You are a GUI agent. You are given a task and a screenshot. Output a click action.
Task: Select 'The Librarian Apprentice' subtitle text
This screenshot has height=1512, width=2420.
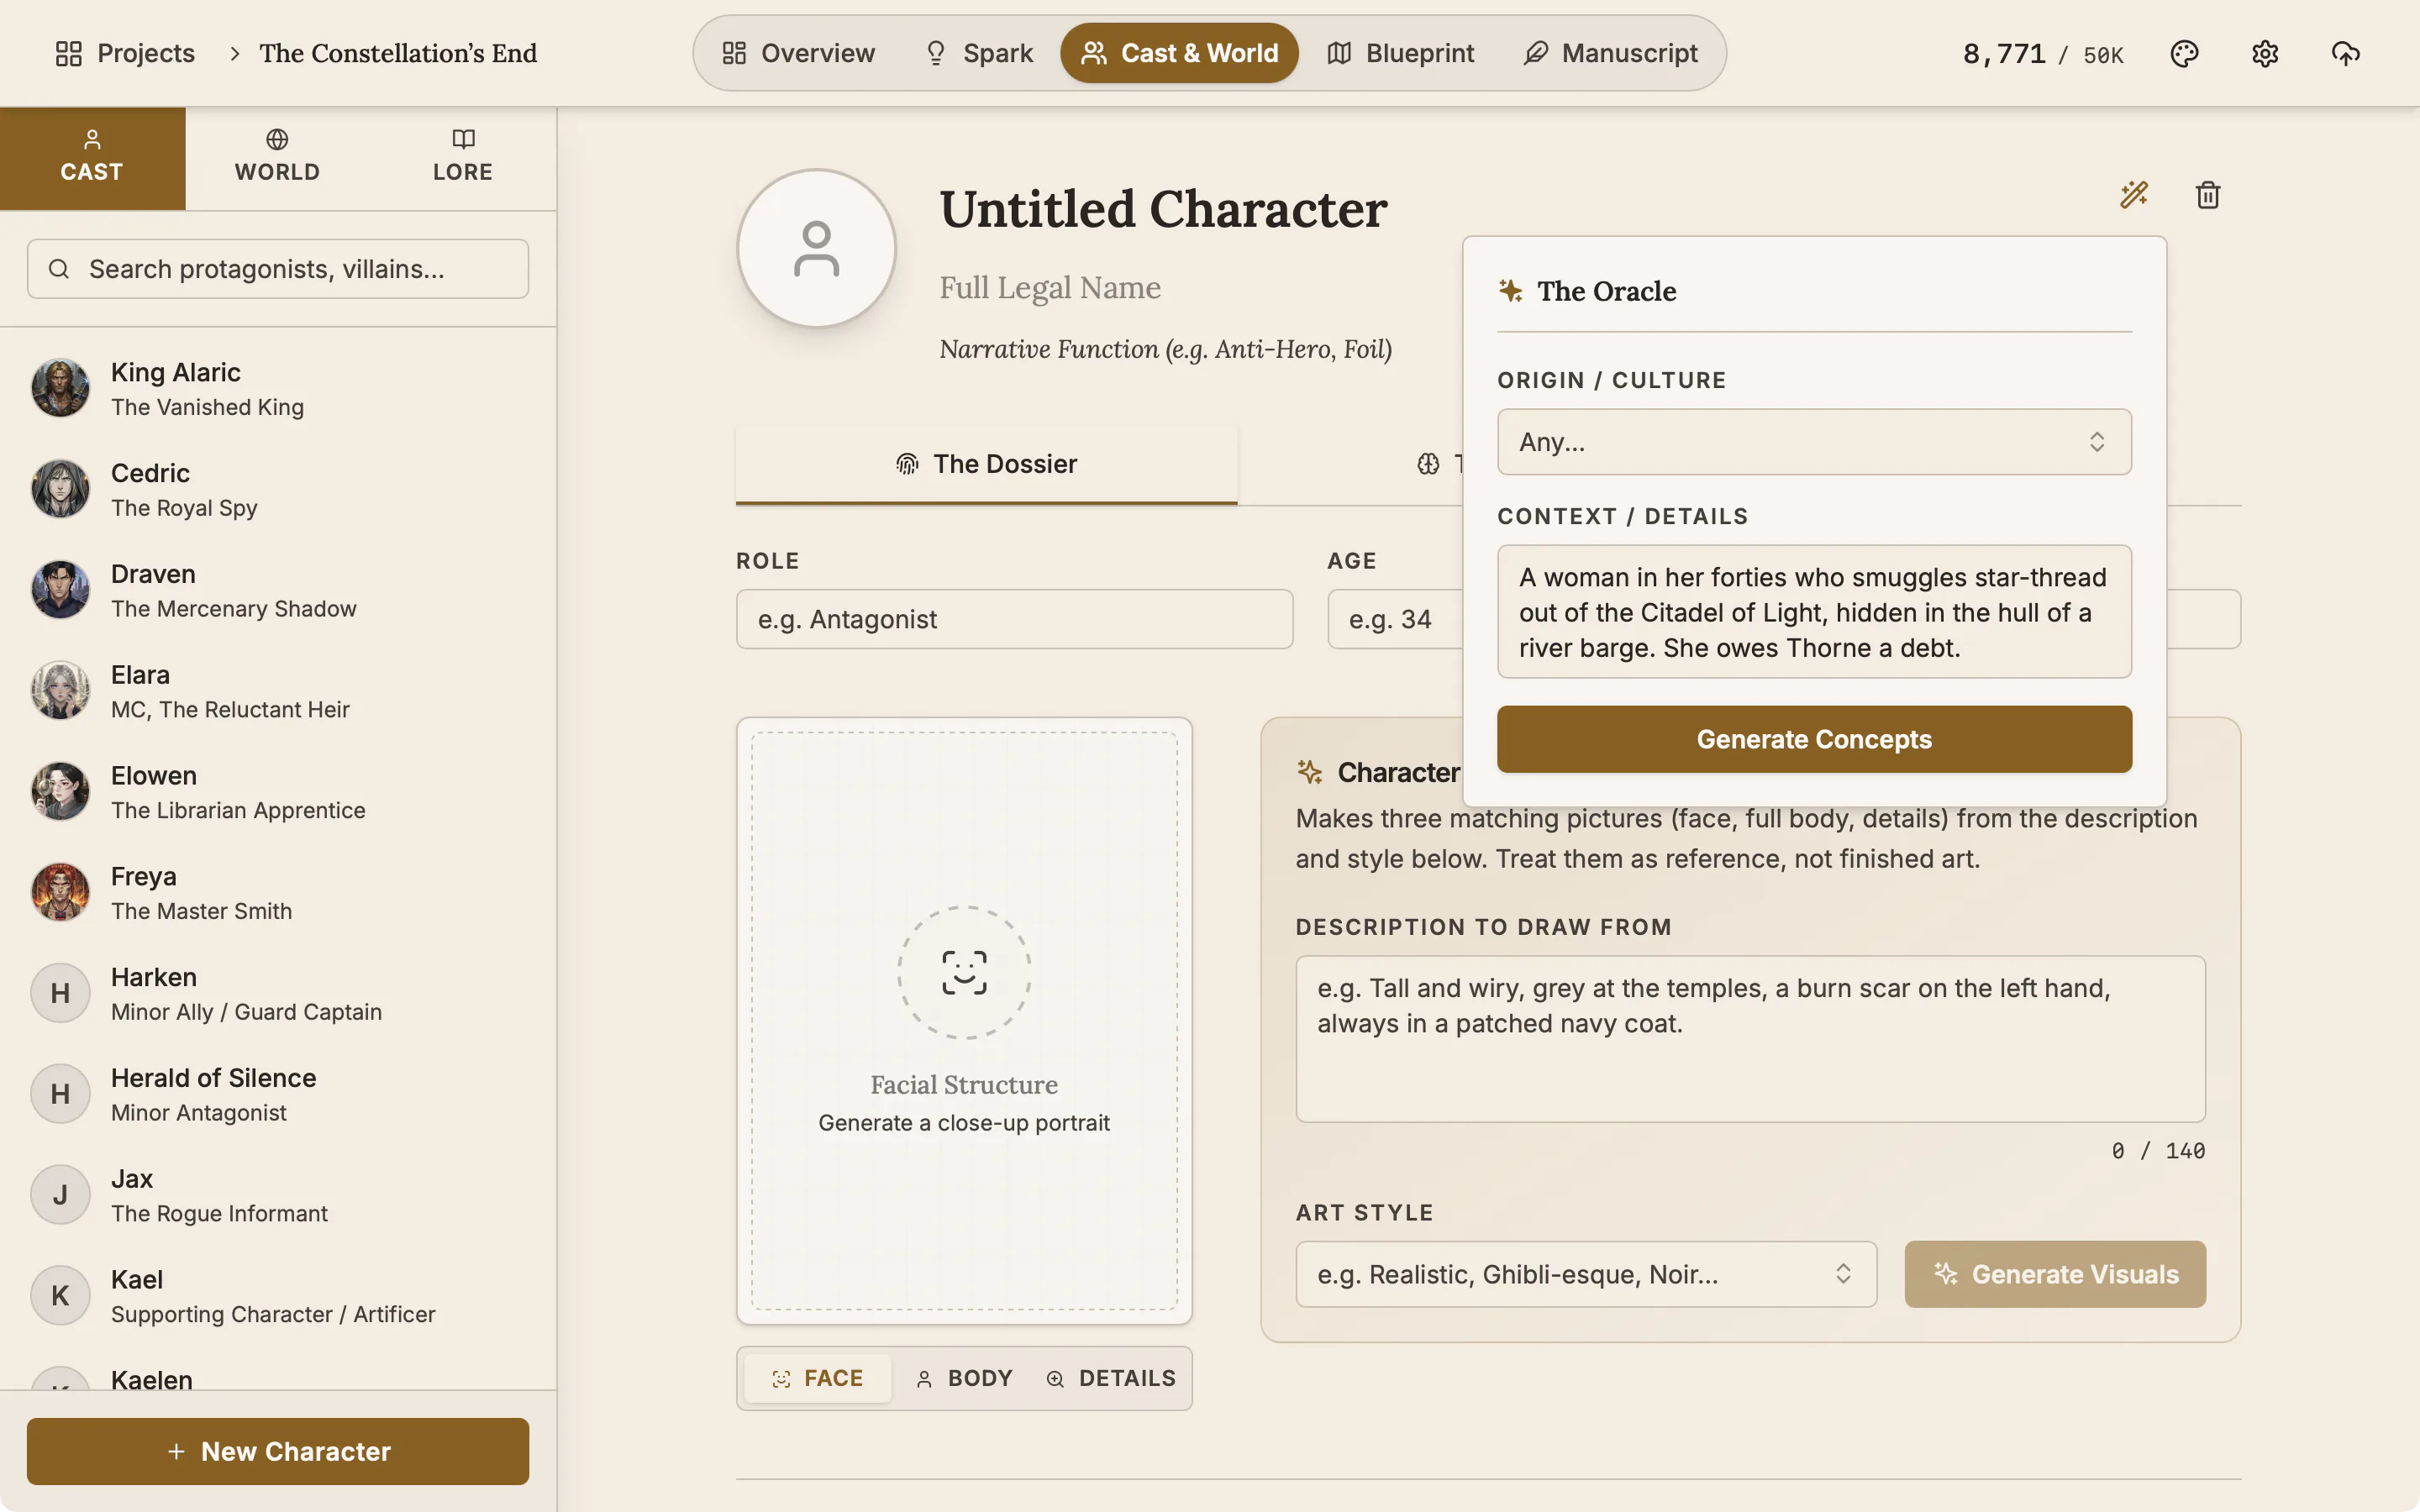pyautogui.click(x=238, y=811)
